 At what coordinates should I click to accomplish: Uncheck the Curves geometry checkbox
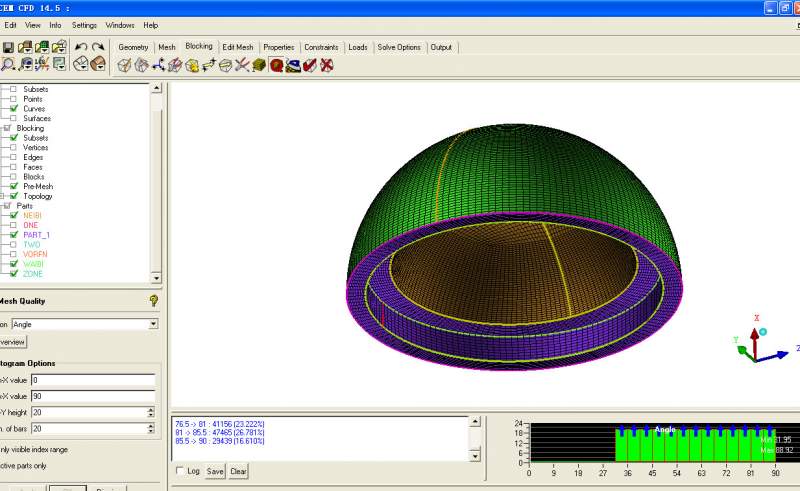pyautogui.click(x=14, y=109)
